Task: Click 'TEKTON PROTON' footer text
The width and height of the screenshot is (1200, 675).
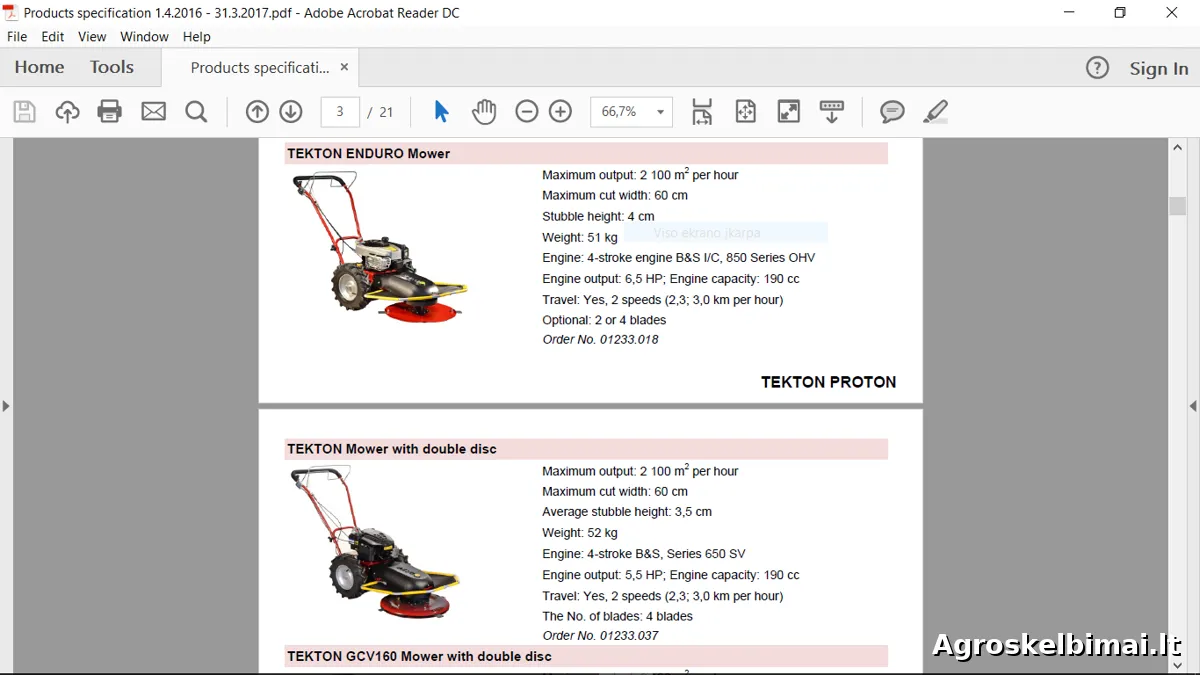Action: (x=828, y=382)
